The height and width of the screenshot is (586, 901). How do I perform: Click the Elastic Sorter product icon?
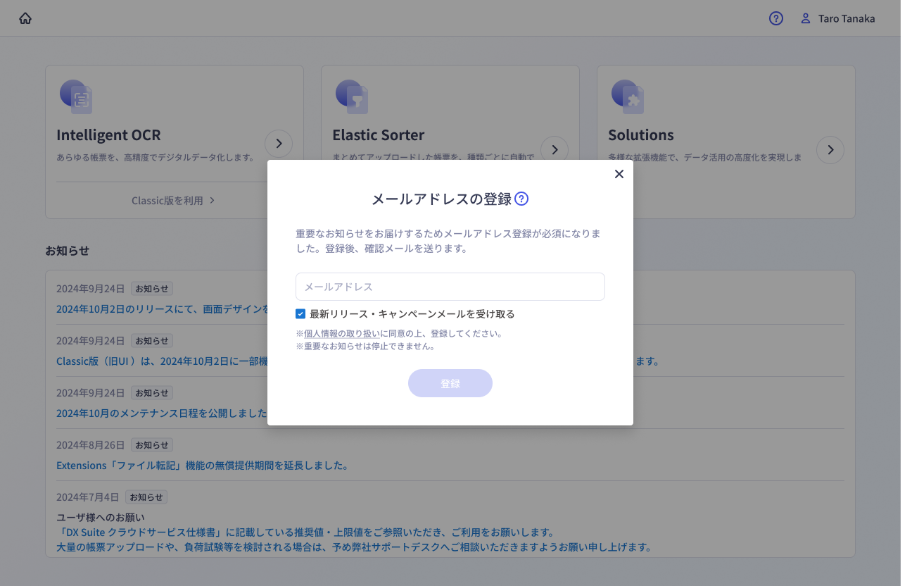coord(351,96)
